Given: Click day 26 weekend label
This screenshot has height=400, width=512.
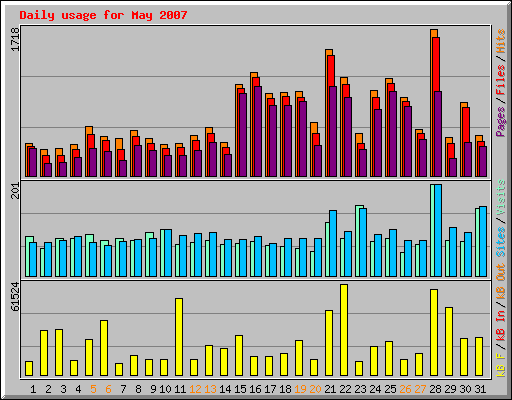Looking at the screenshot, I should click(x=405, y=389).
